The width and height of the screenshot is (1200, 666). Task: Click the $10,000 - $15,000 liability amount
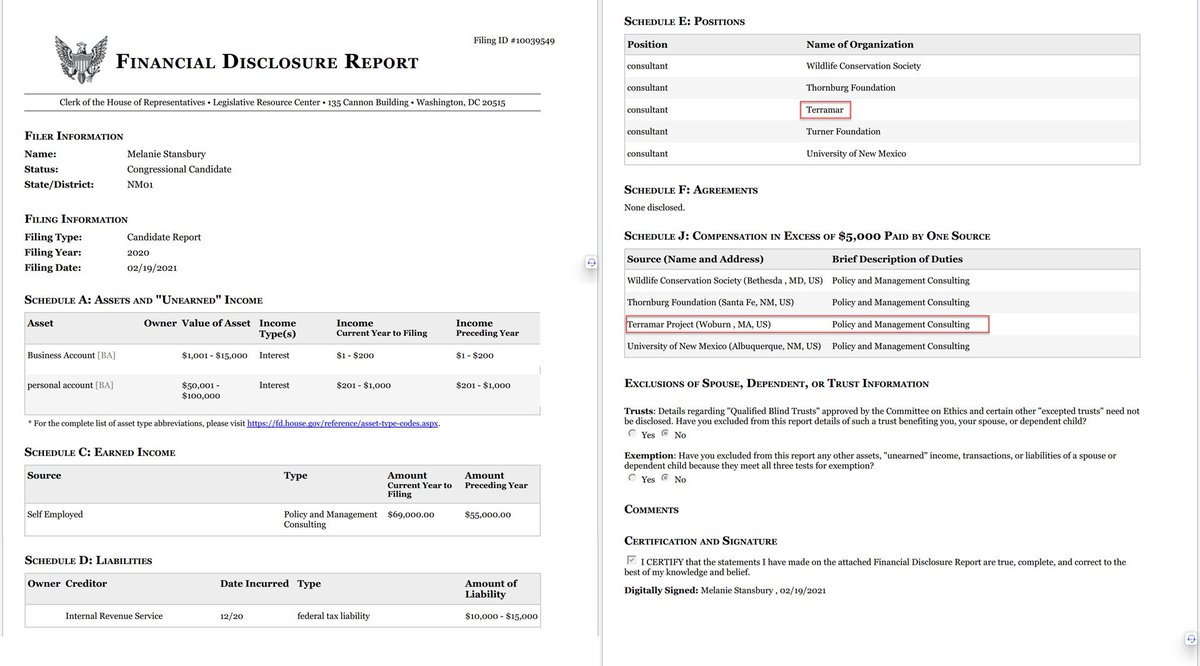pyautogui.click(x=501, y=616)
